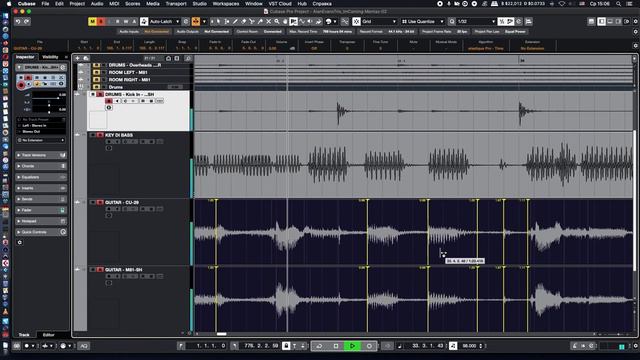The height and width of the screenshot is (360, 640).
Task: Open the Auto-Scroll settings dropdown arrow
Action: 204,22
